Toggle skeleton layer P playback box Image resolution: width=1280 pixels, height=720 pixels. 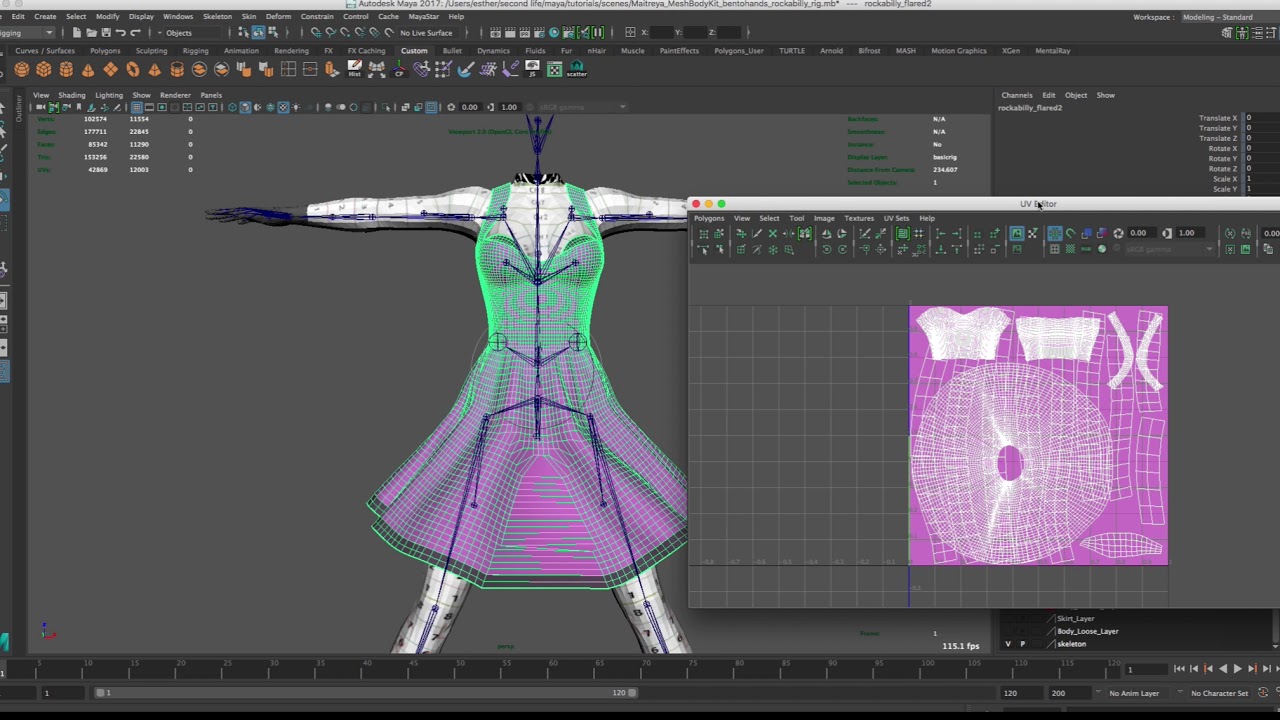click(1022, 644)
